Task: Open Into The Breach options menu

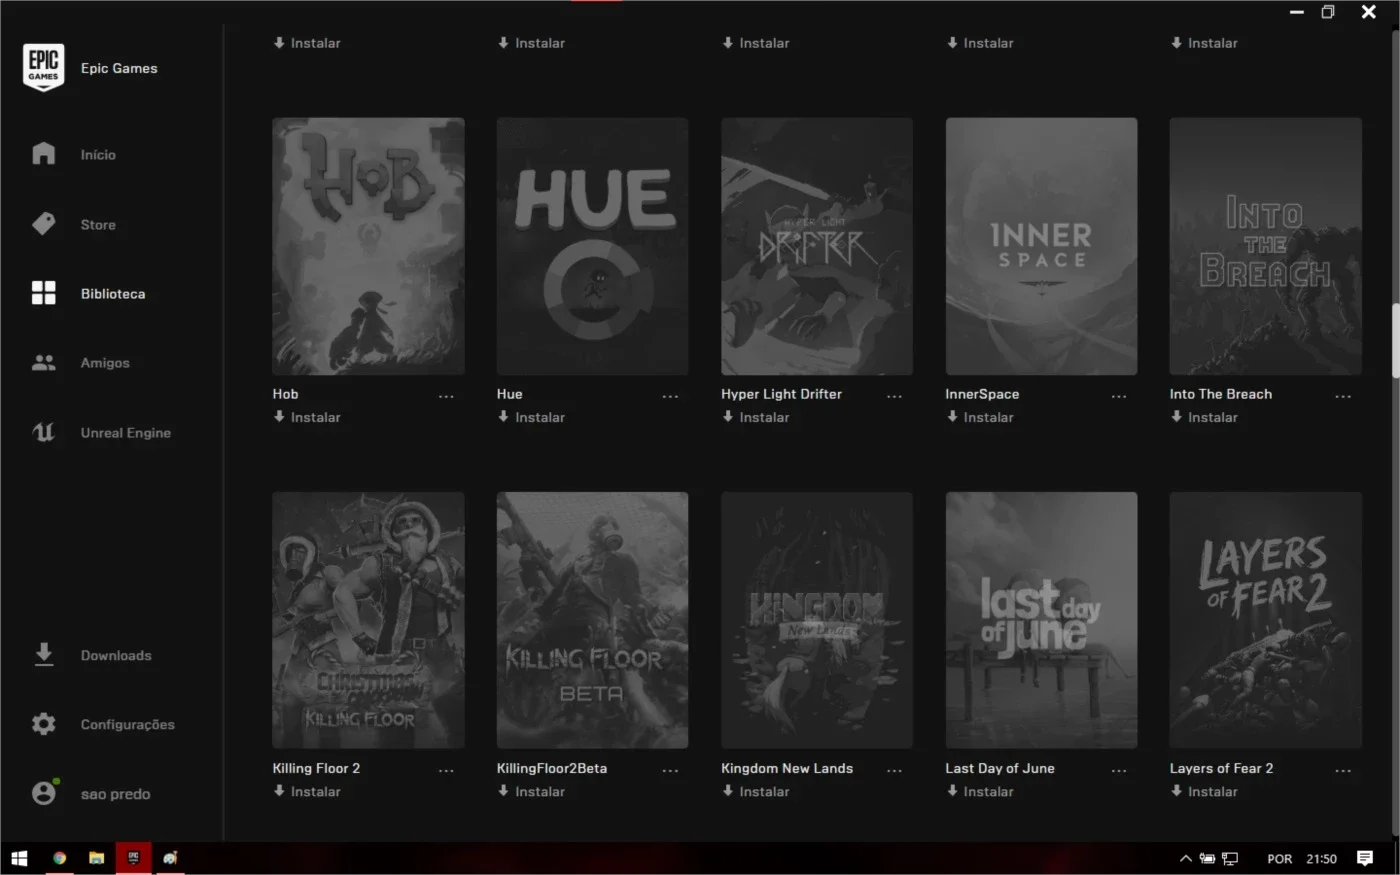Action: [1343, 396]
